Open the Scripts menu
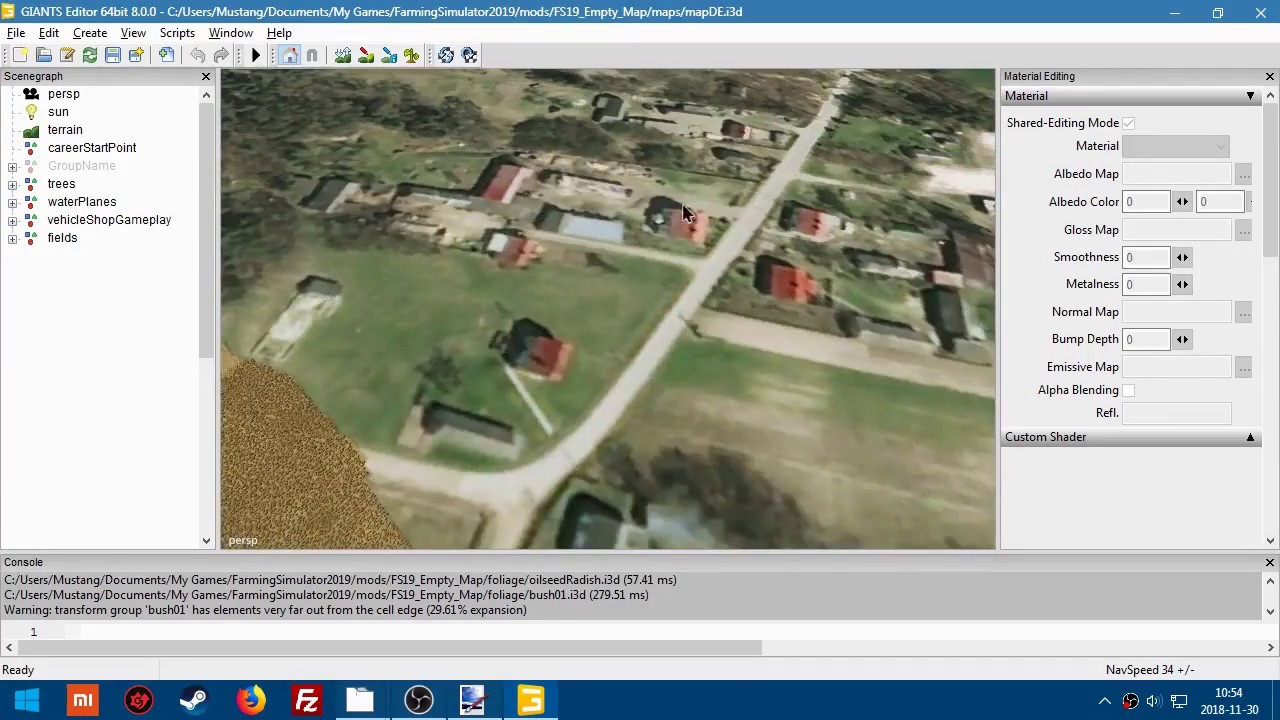The height and width of the screenshot is (720, 1280). tap(177, 33)
